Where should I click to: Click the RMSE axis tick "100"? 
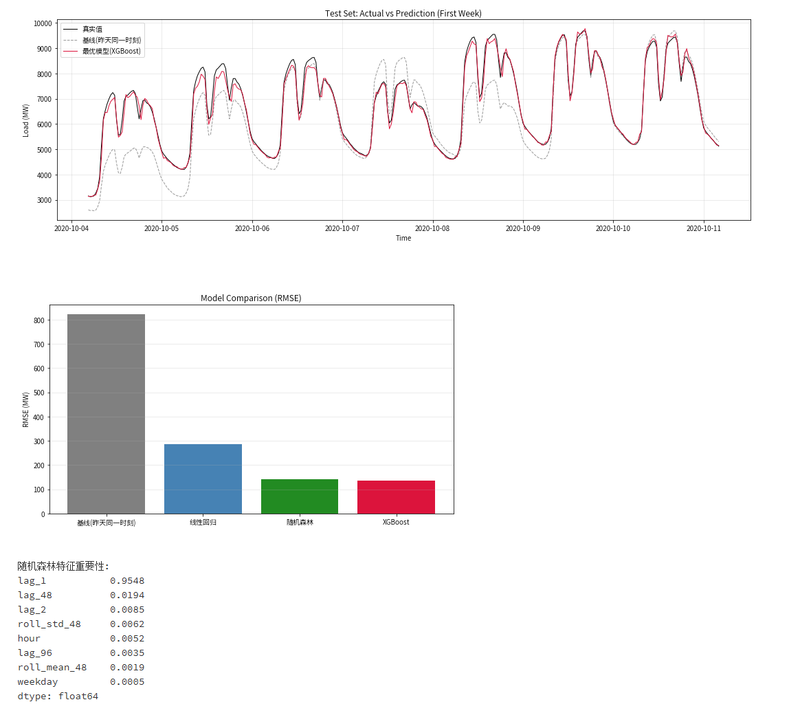click(x=39, y=490)
